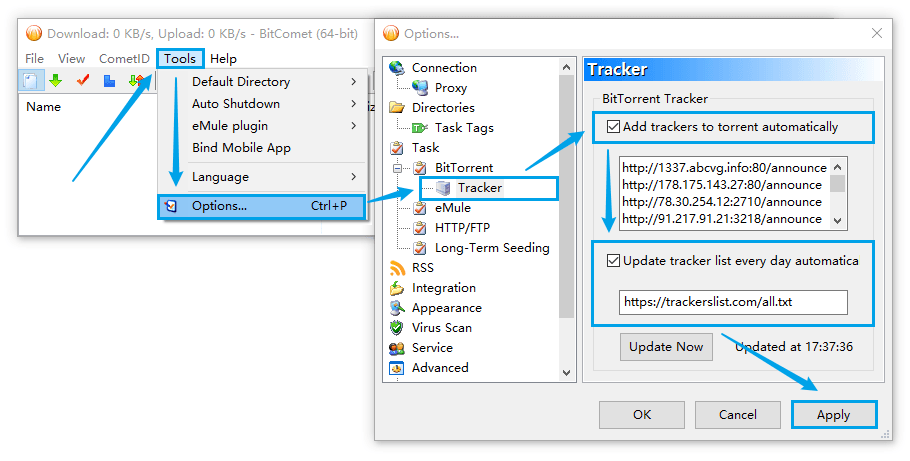Click the blue blocks toolbar icon
This screenshot has height=461, width=910.
pyautogui.click(x=109, y=80)
